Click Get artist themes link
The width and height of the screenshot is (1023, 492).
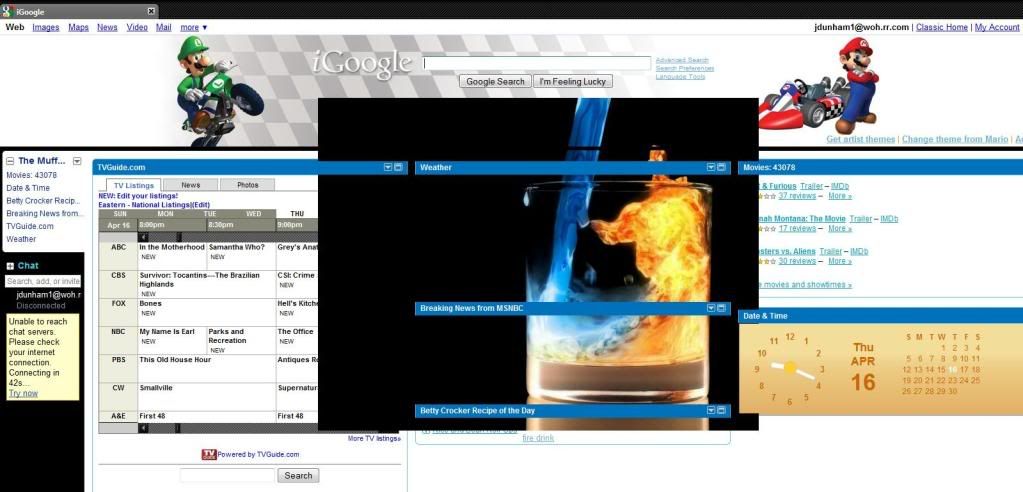861,139
